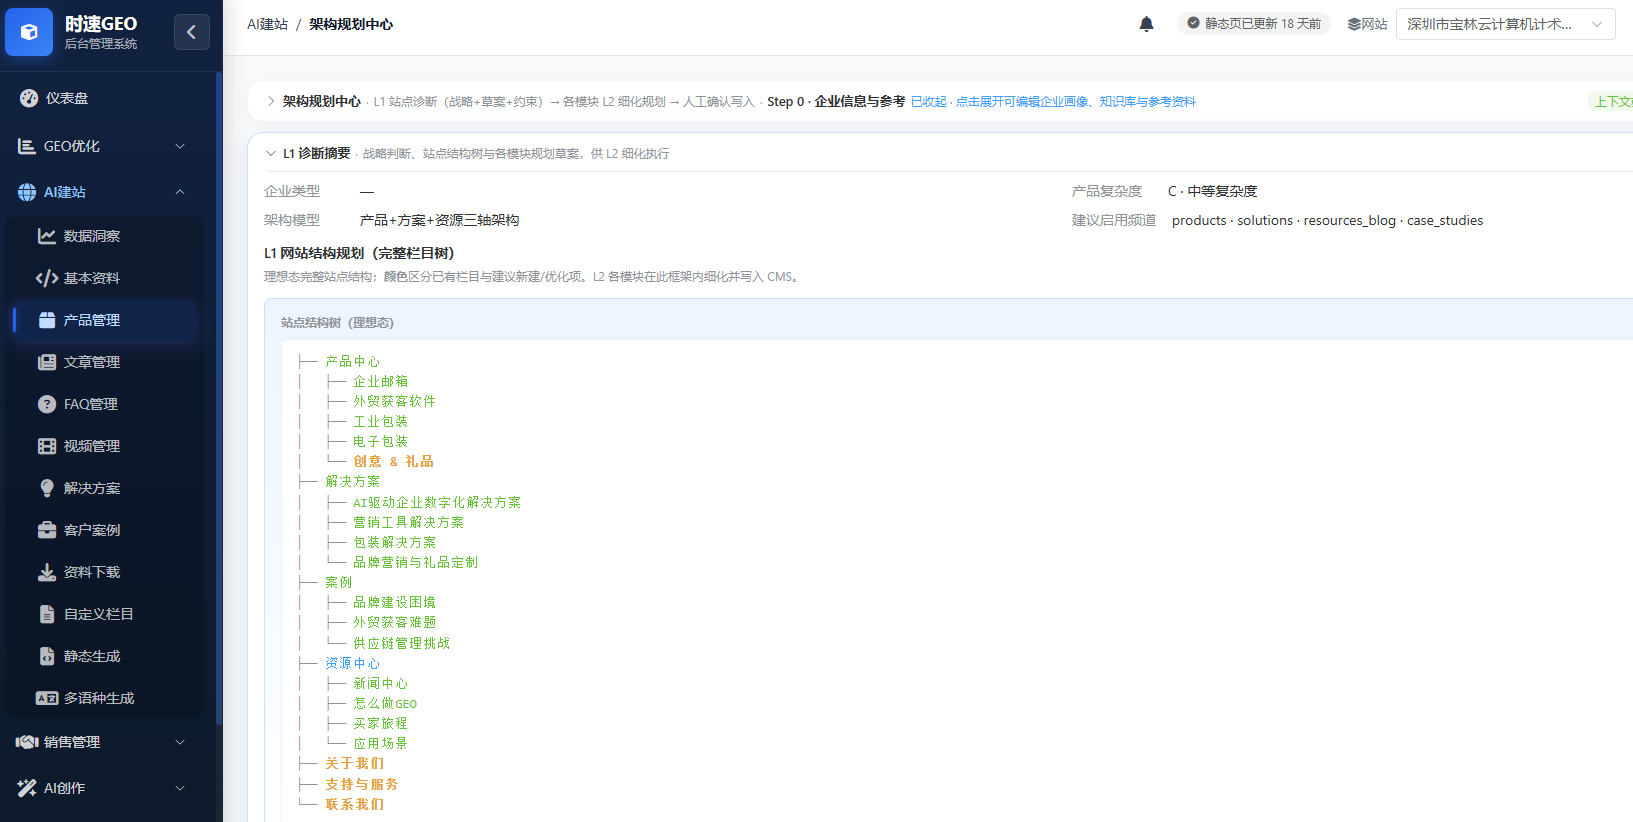Open the 深圳市宝林云计算机 website dropdown

click(1506, 24)
